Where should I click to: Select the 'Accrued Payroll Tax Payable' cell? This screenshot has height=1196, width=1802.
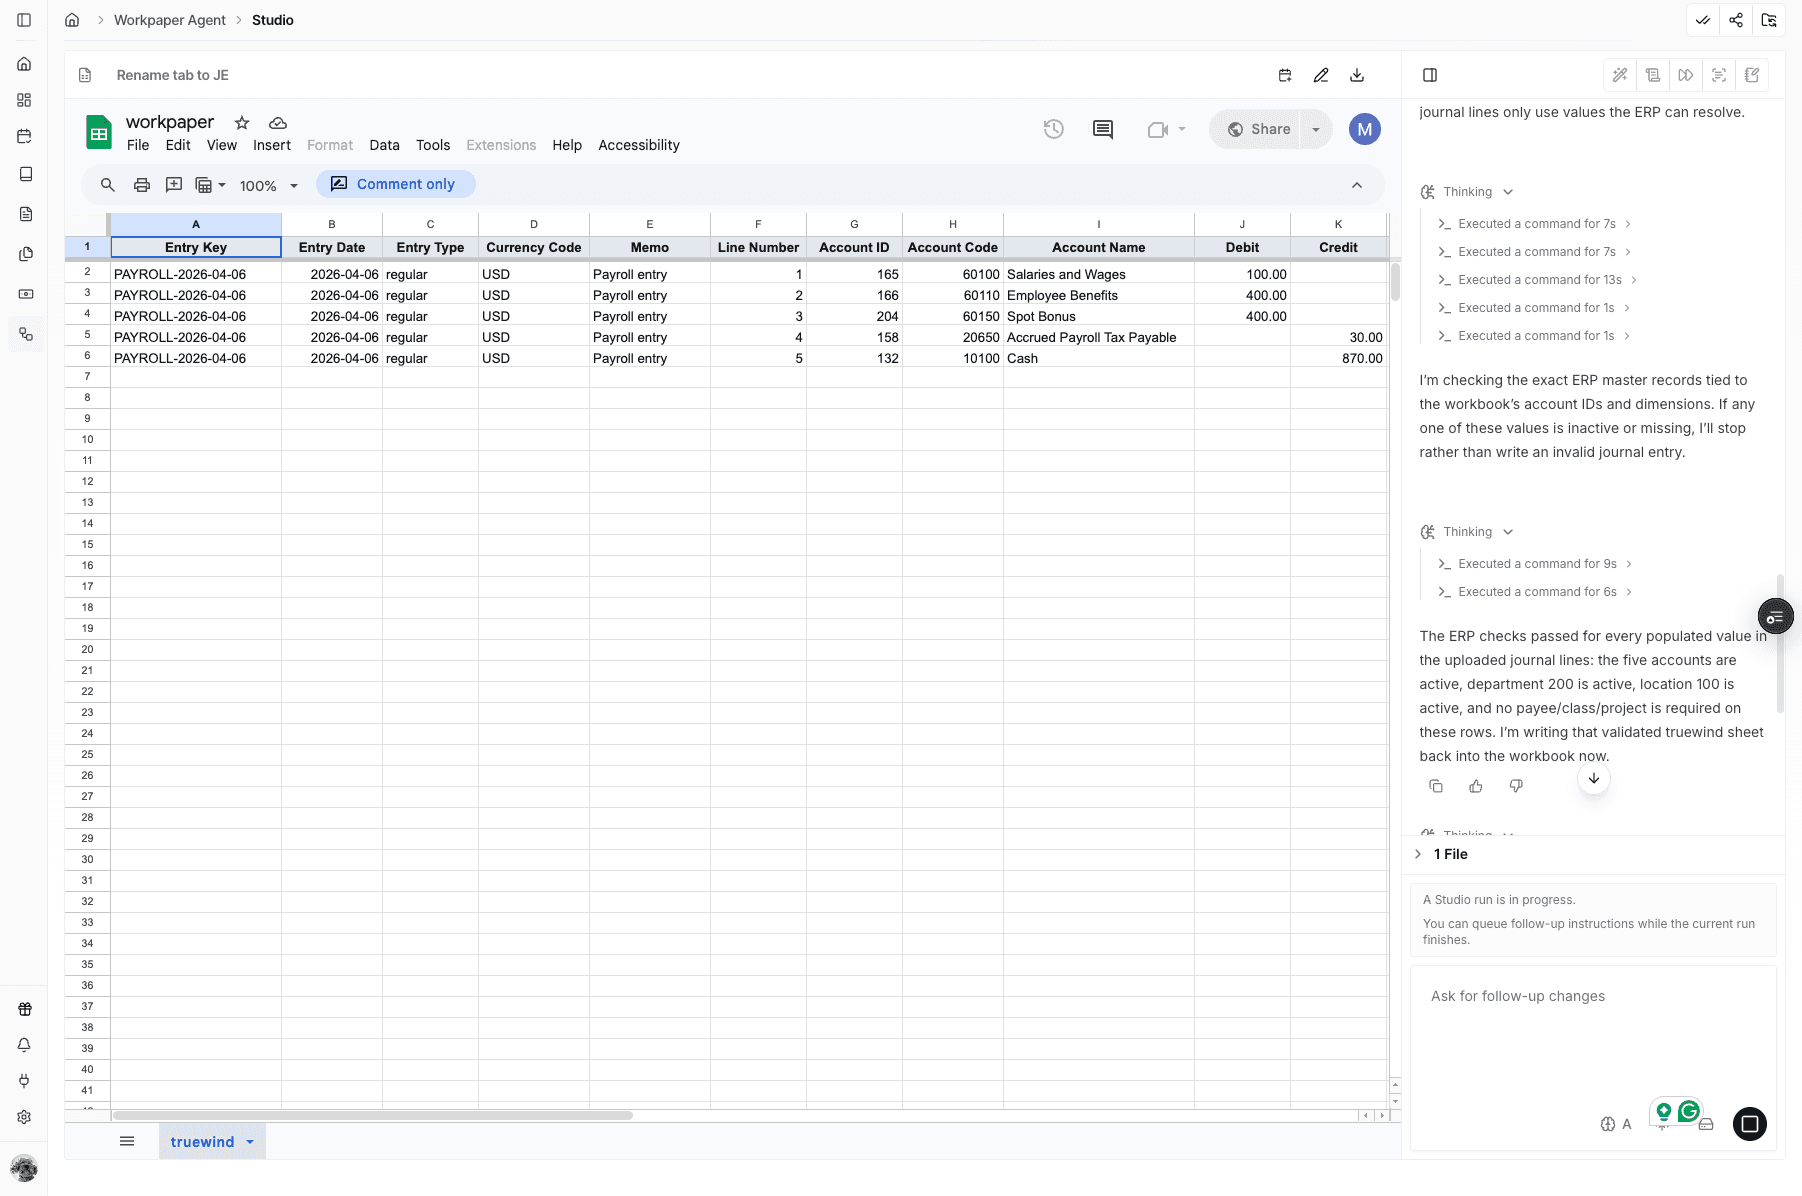coord(1098,337)
